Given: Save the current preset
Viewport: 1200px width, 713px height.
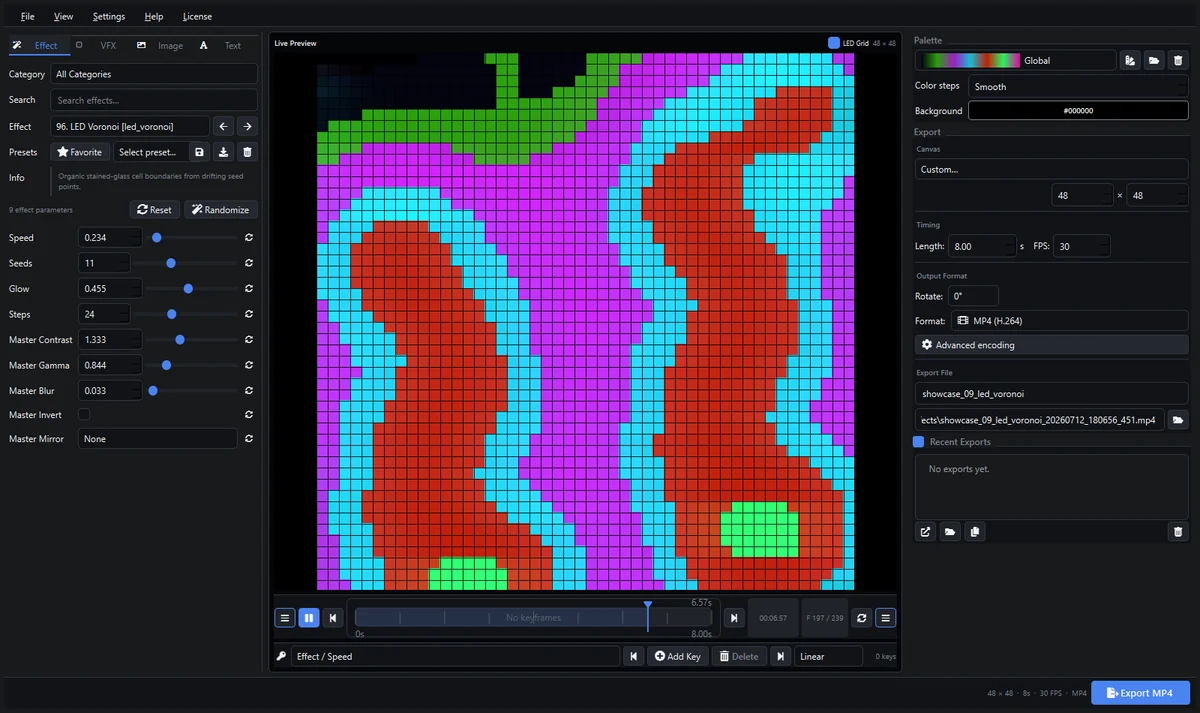Looking at the screenshot, I should 200,152.
